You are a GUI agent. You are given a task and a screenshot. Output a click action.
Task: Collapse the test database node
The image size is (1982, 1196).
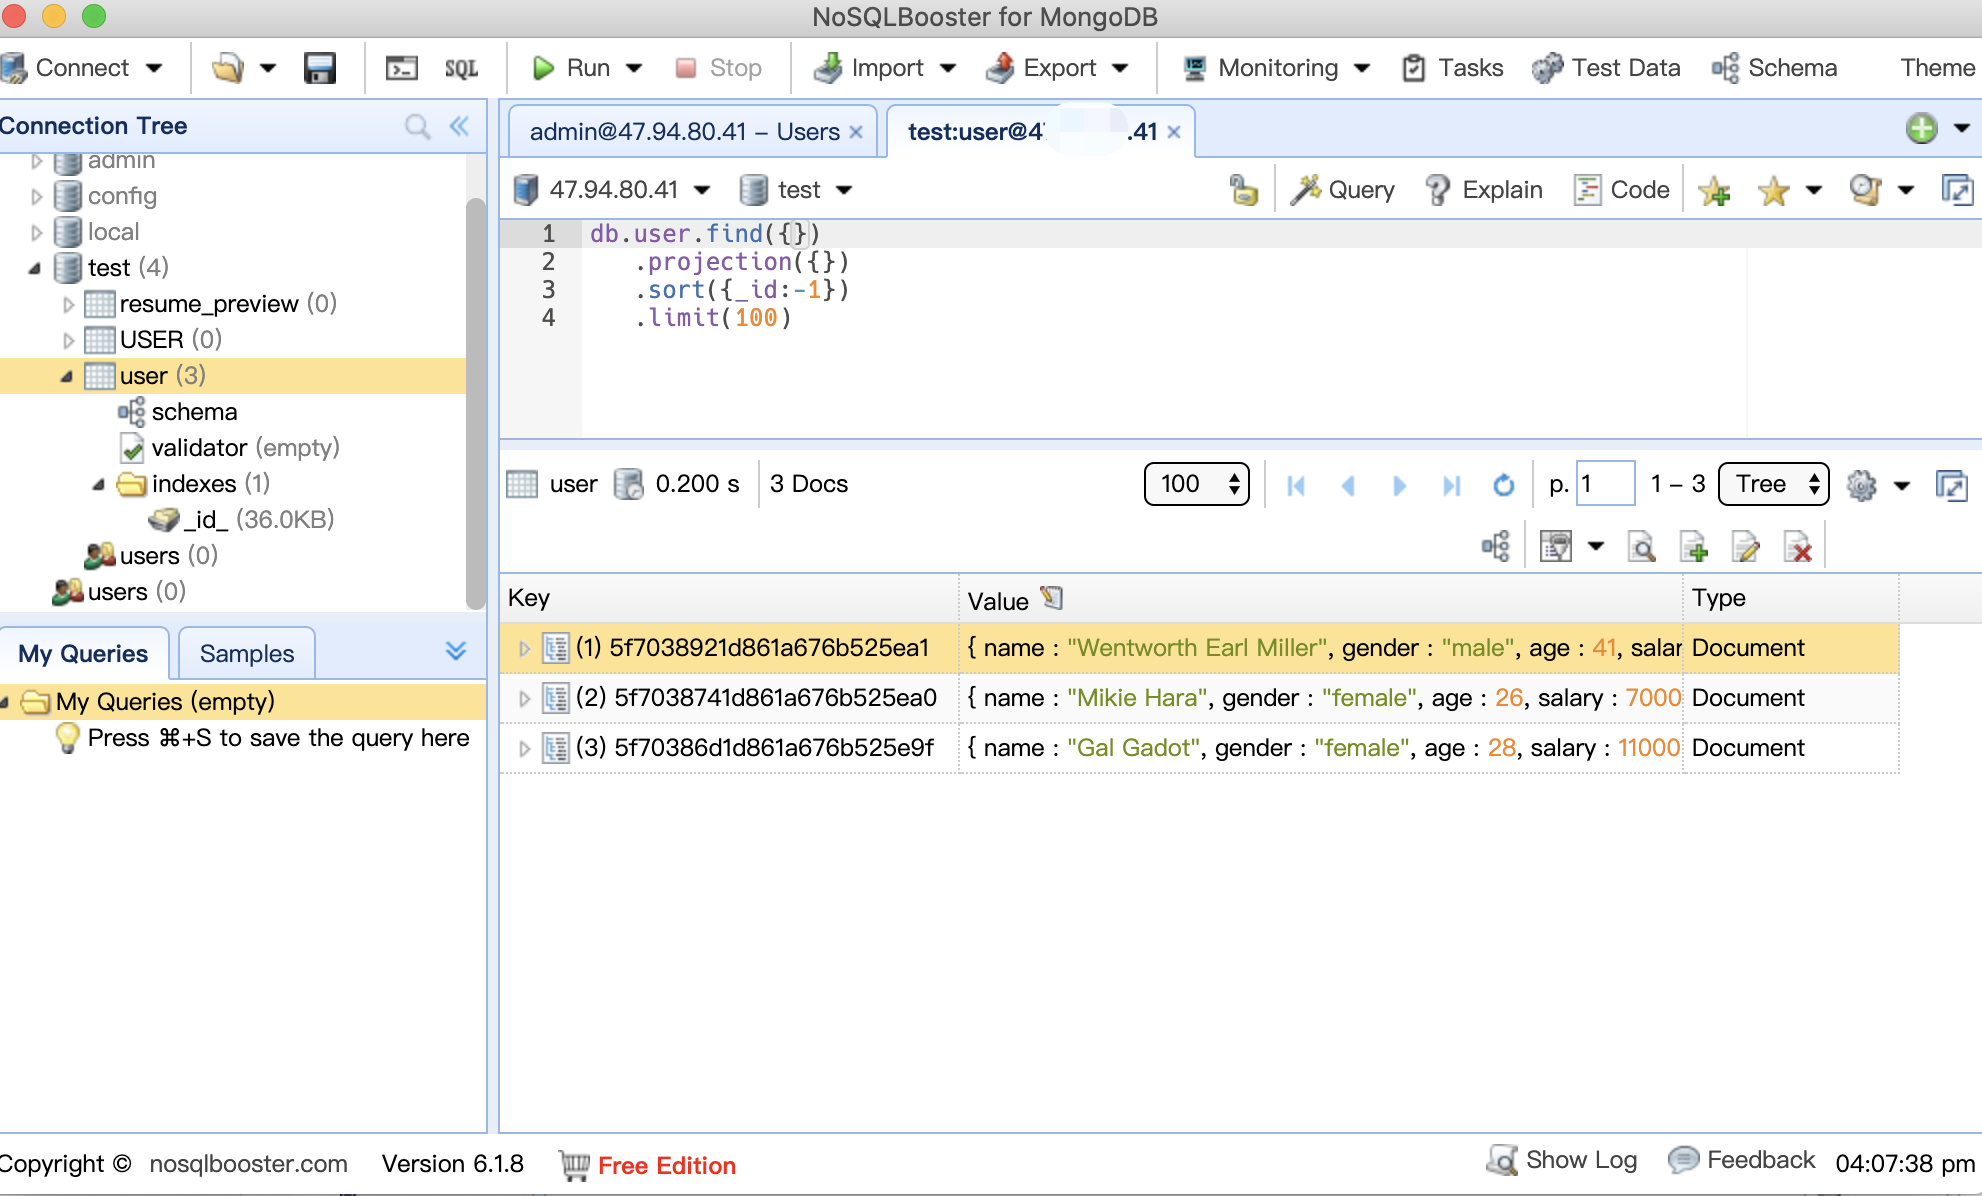pyautogui.click(x=35, y=268)
